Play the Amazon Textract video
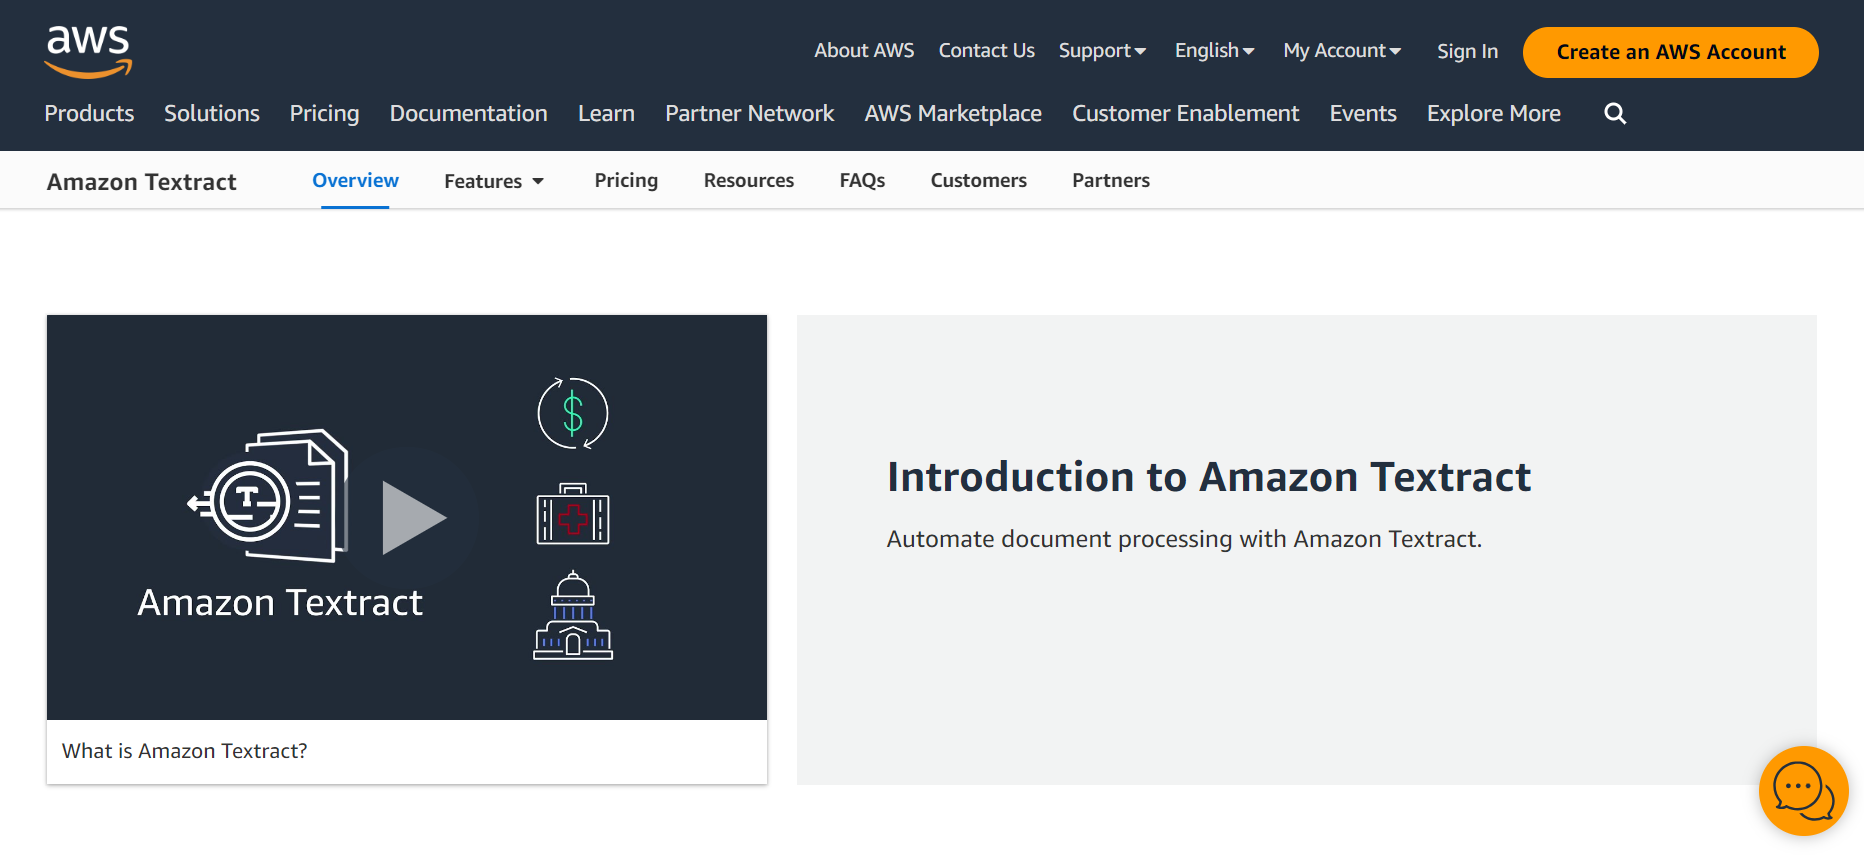The image size is (1864, 867). pyautogui.click(x=413, y=518)
